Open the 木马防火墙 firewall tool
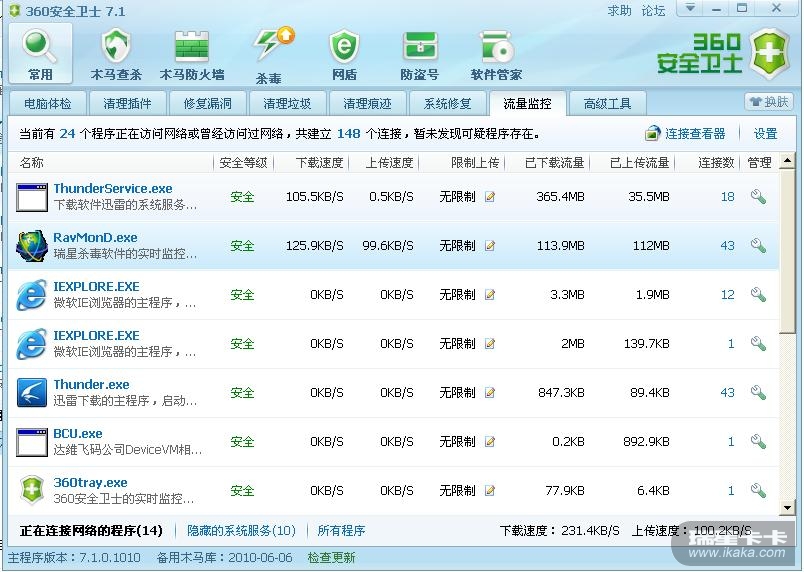804x572 pixels. [192, 54]
